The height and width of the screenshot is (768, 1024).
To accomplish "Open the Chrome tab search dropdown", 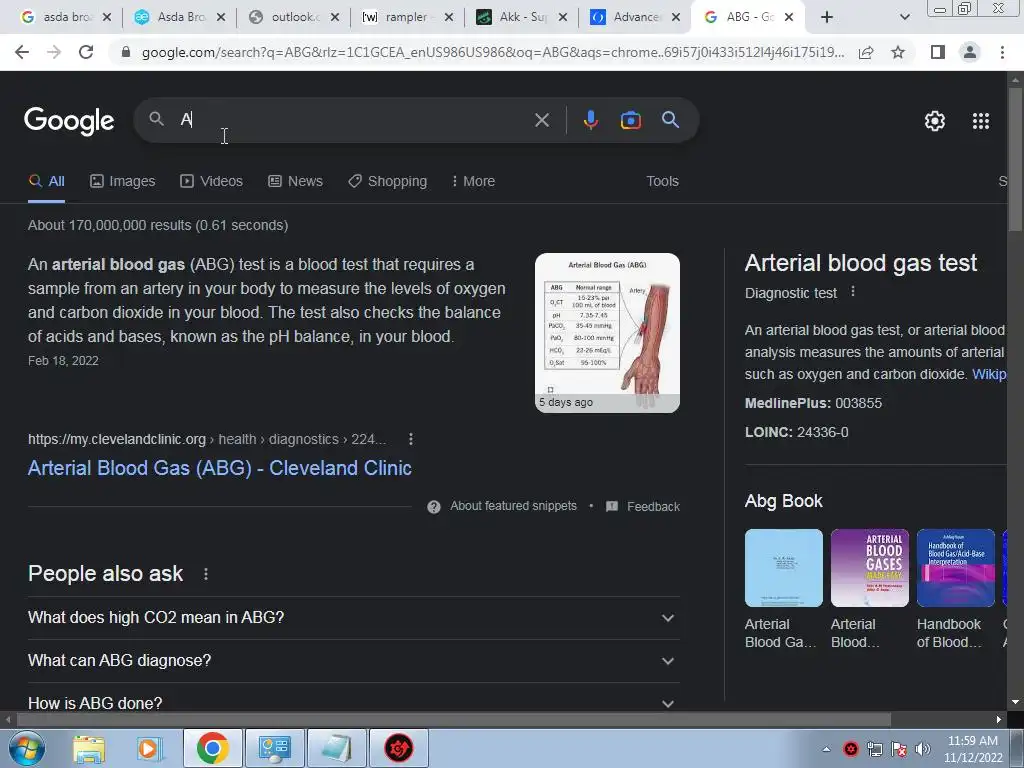I will pyautogui.click(x=904, y=17).
